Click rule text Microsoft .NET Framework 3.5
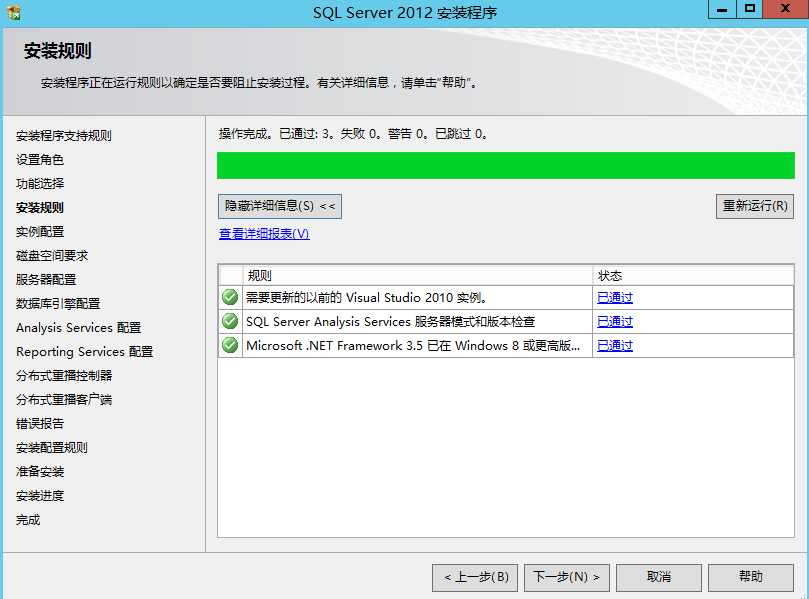This screenshot has width=809, height=599. coord(413,346)
